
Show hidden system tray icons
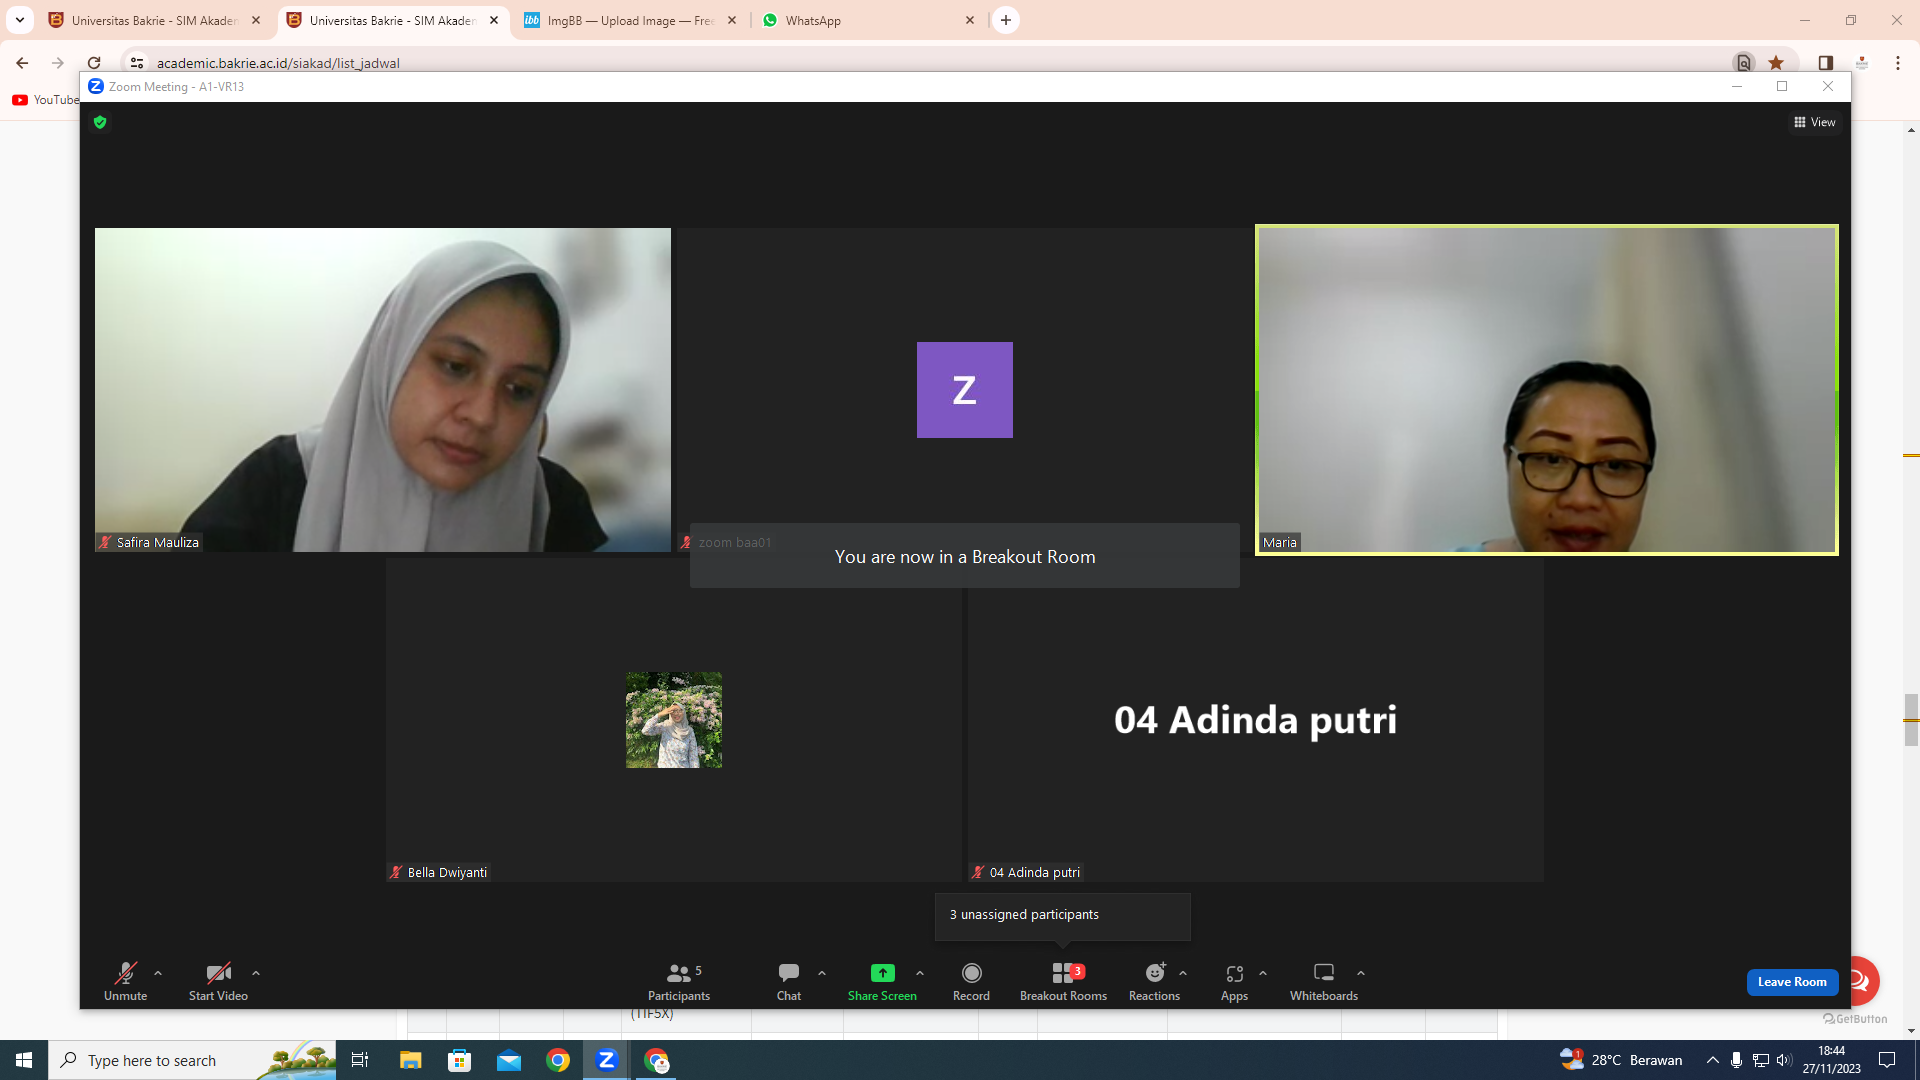tap(1713, 1060)
